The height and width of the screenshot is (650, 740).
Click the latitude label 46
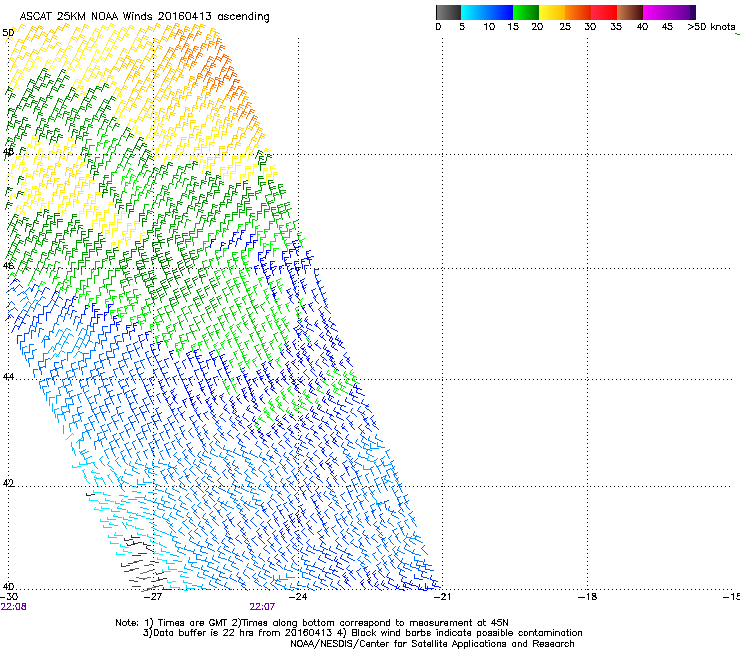8,266
